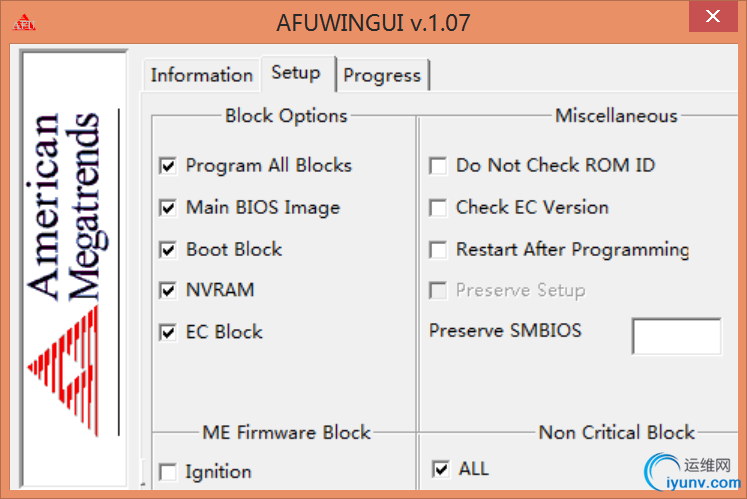Disable the Boot Block option

[x=168, y=250]
